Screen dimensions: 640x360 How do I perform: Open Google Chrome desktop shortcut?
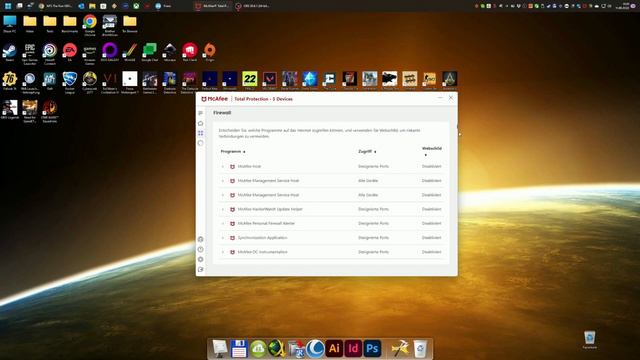click(x=90, y=24)
